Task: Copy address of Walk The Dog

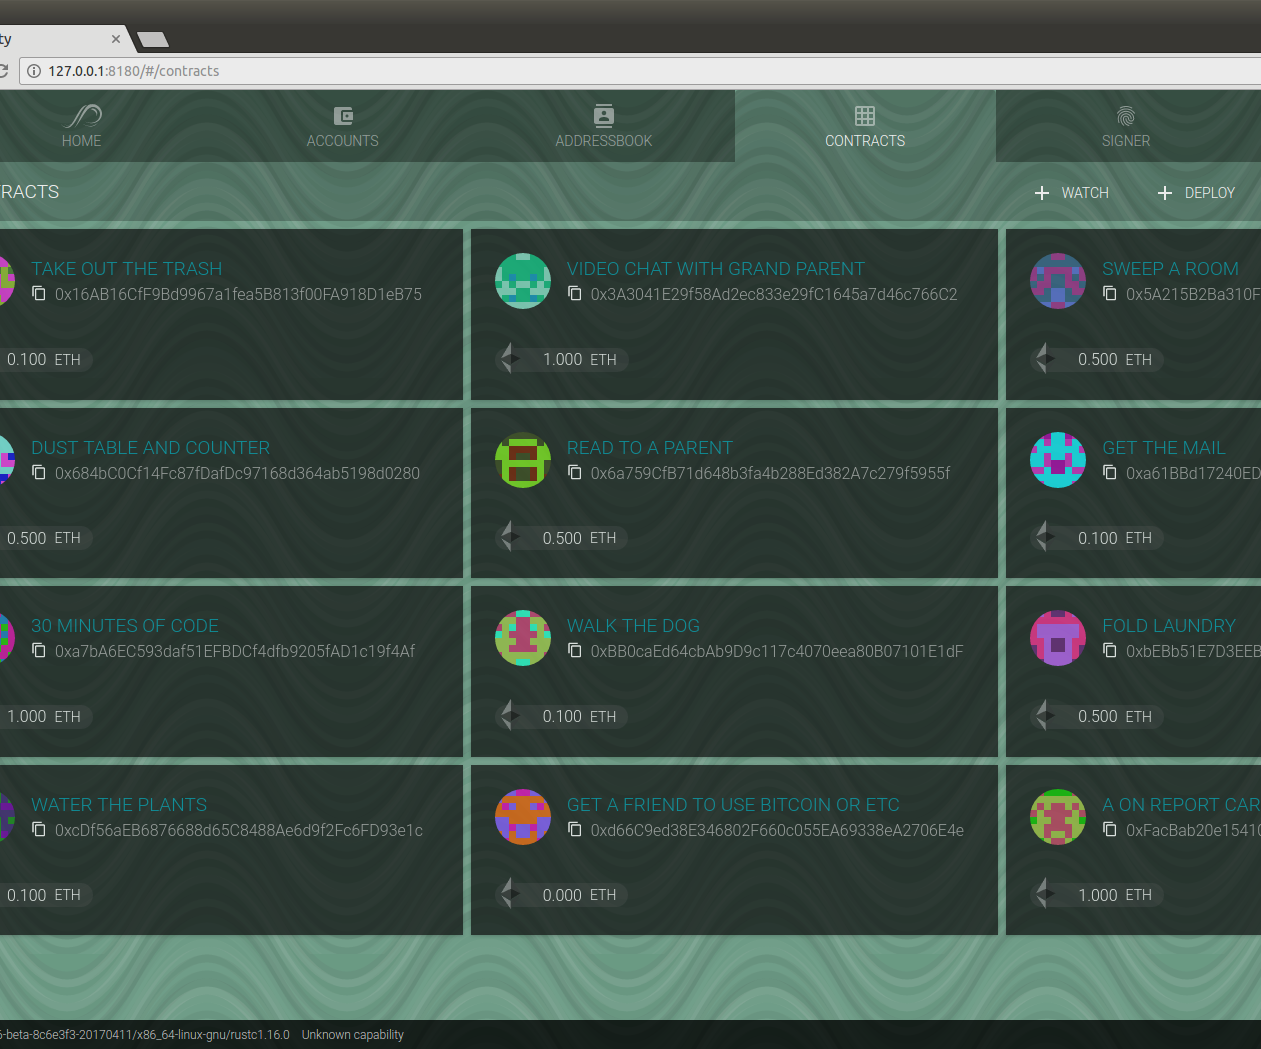Action: click(x=575, y=651)
